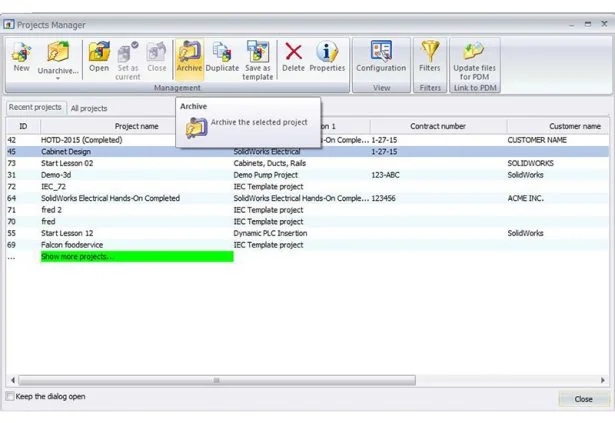Duplicate the selected project
The height and width of the screenshot is (423, 615).
222,56
